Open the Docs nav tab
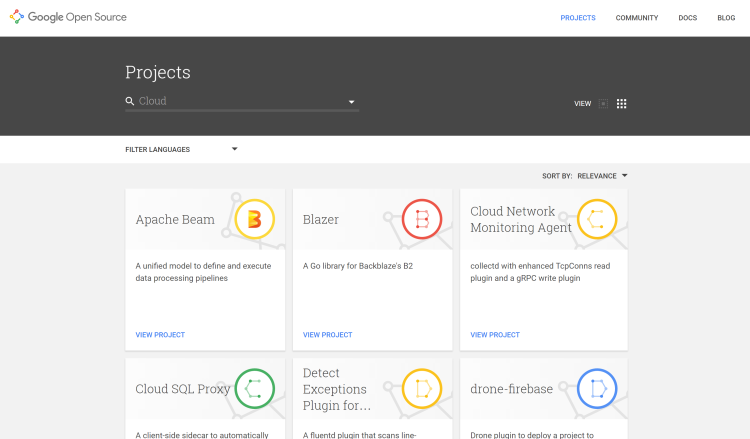 click(687, 18)
